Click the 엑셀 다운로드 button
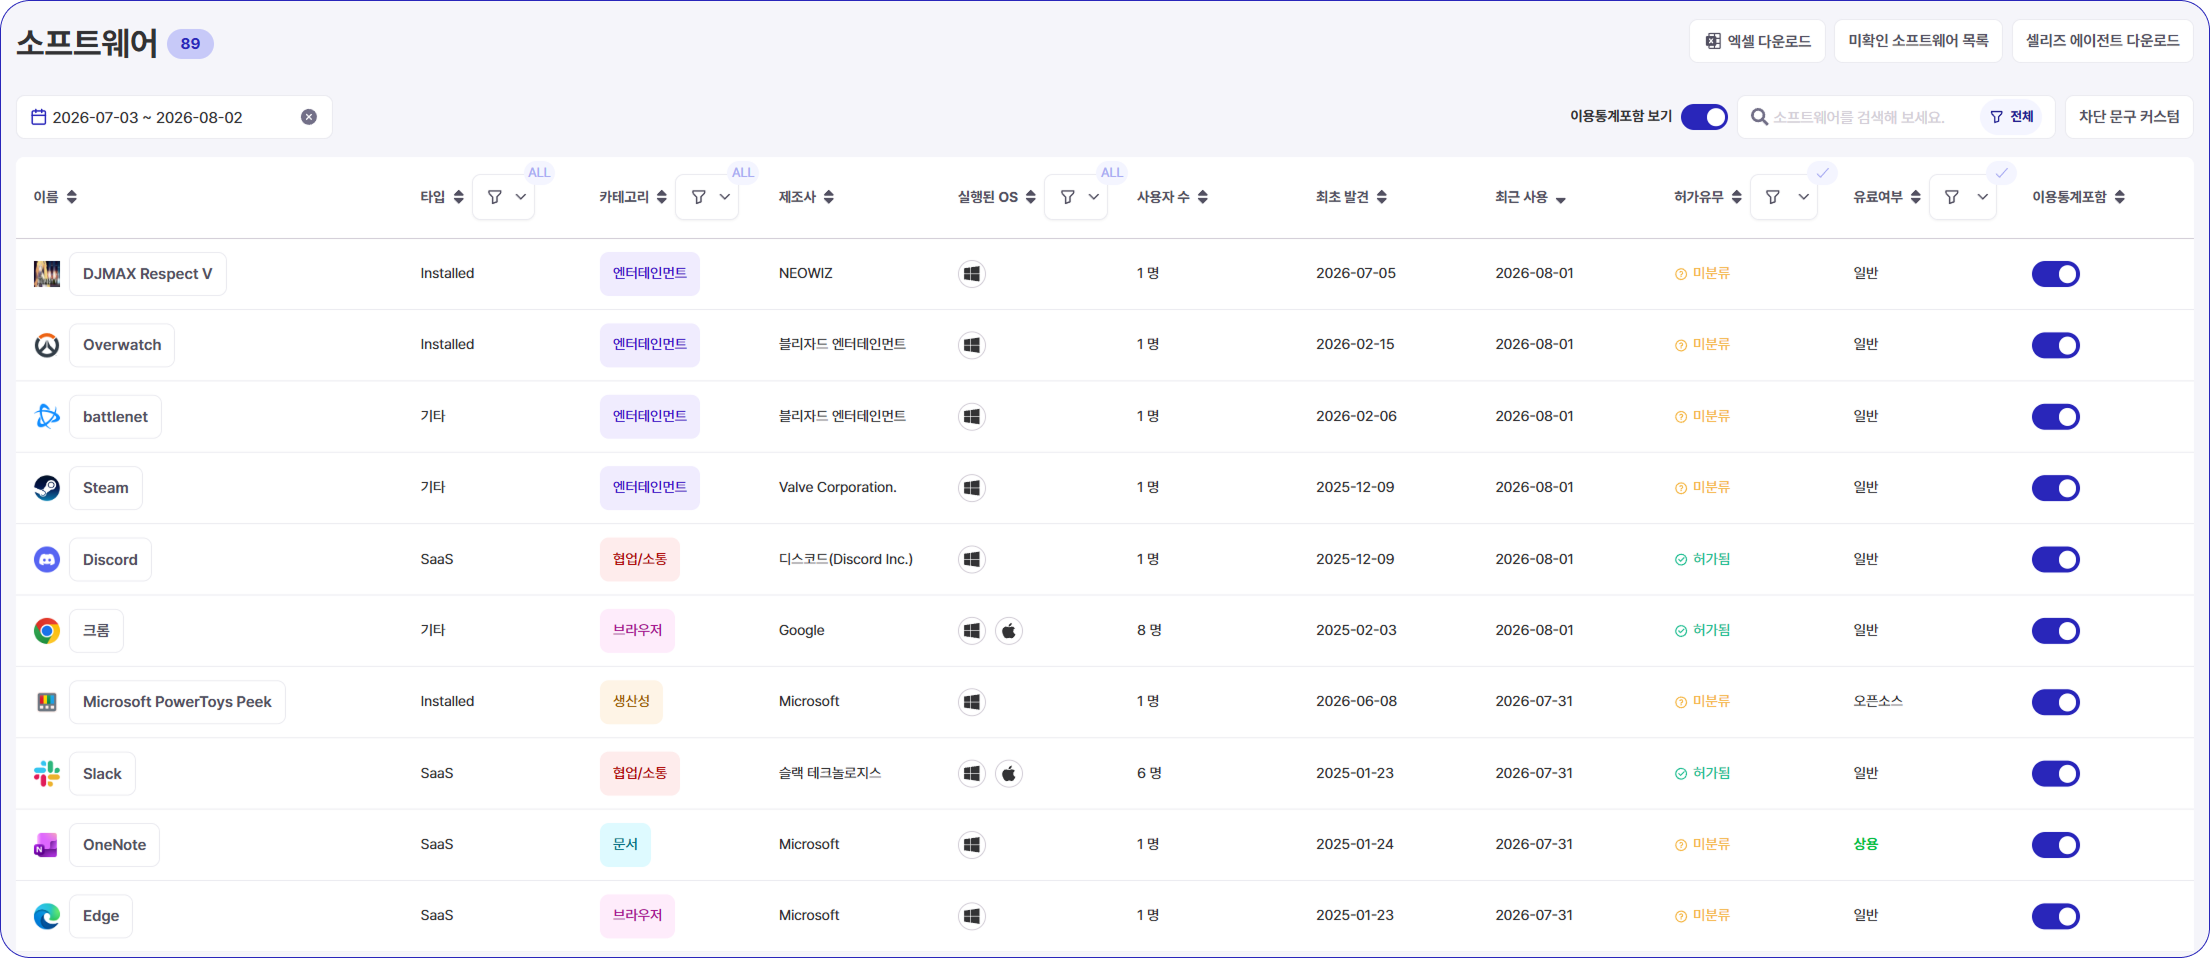 pos(1758,41)
